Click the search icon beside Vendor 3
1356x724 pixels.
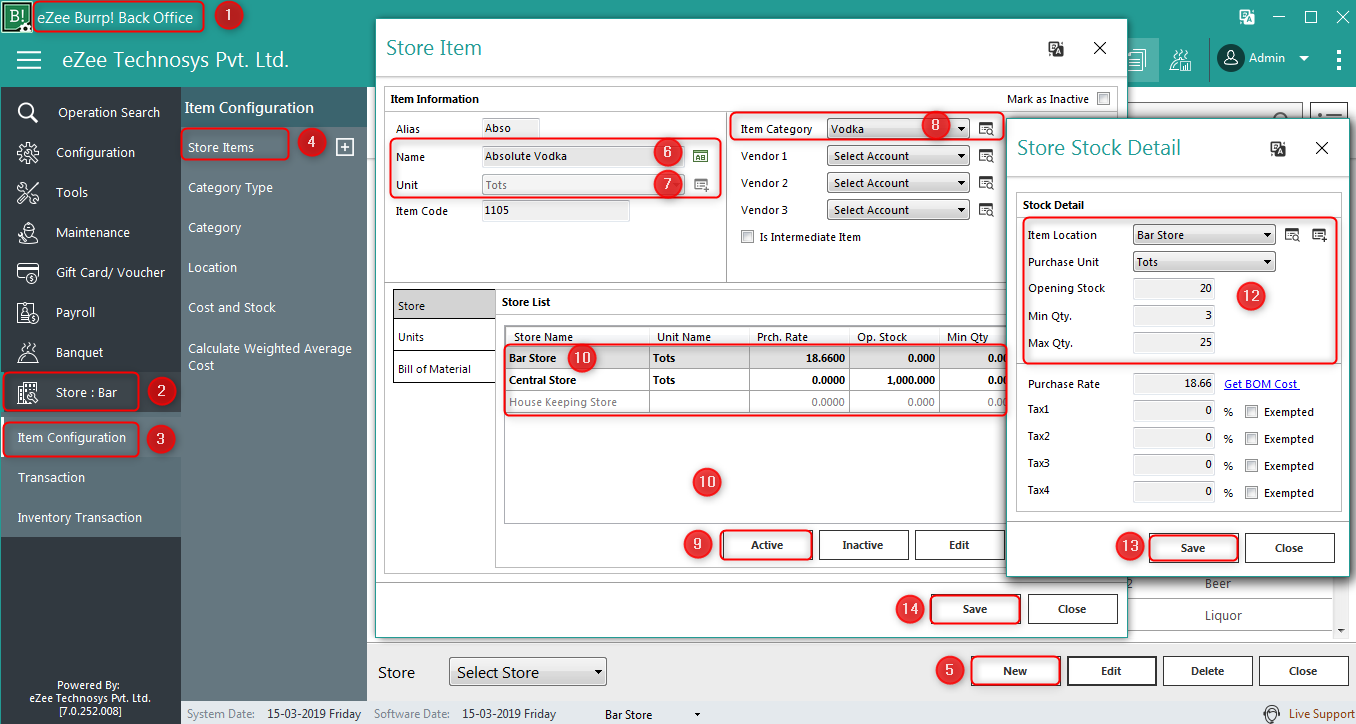(x=986, y=210)
